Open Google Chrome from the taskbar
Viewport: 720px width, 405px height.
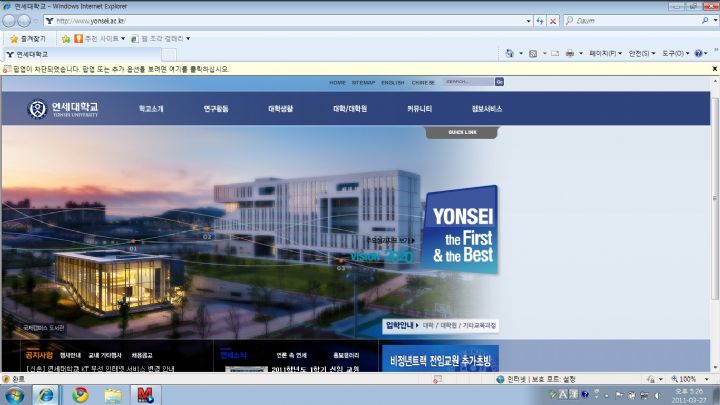click(80, 395)
